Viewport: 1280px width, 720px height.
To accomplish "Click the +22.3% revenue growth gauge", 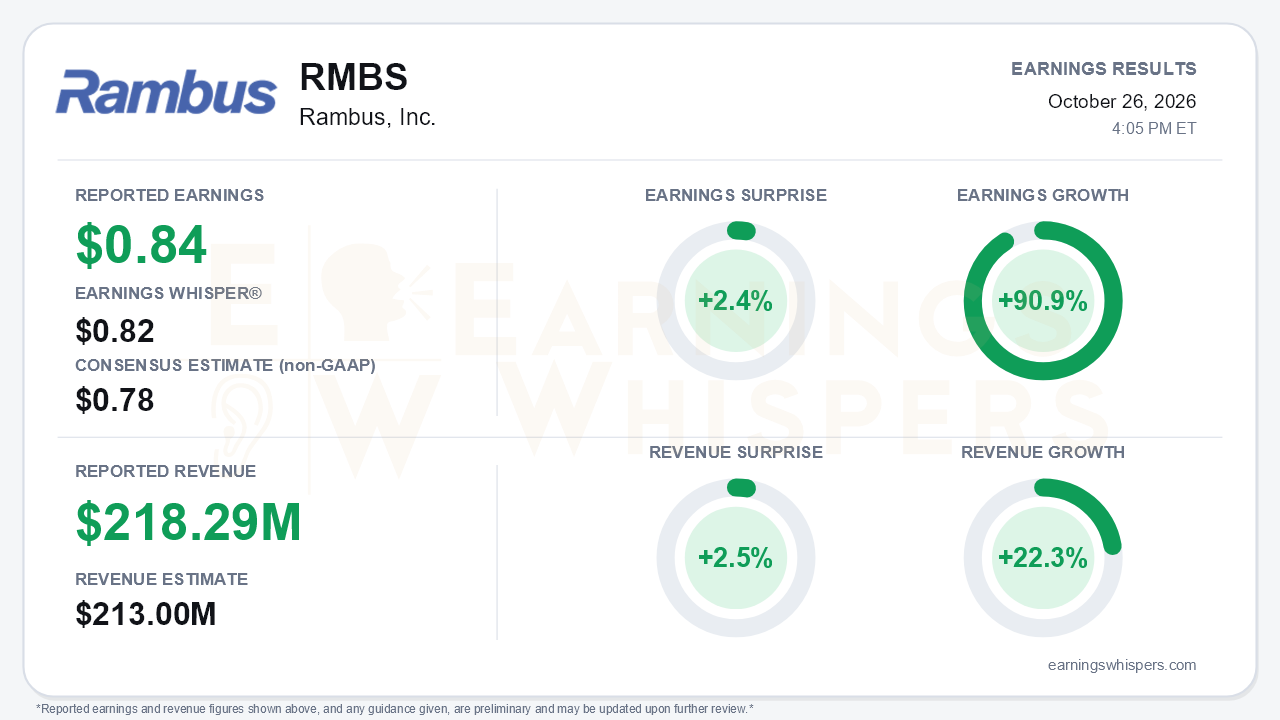I will pyautogui.click(x=1043, y=558).
